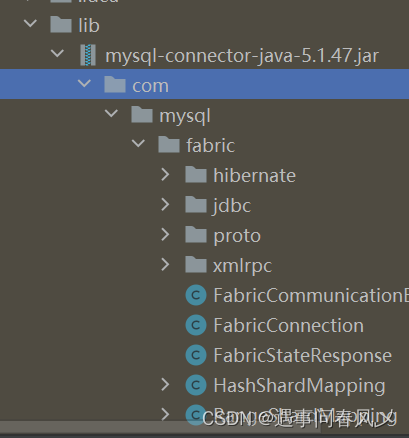The height and width of the screenshot is (438, 409).
Task: Expand the HashShardMapping class chevron
Action: pos(165,385)
